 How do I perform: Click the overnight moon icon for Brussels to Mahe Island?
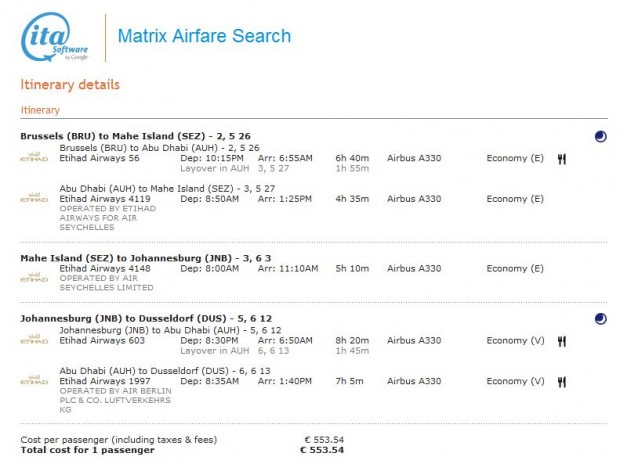(600, 136)
